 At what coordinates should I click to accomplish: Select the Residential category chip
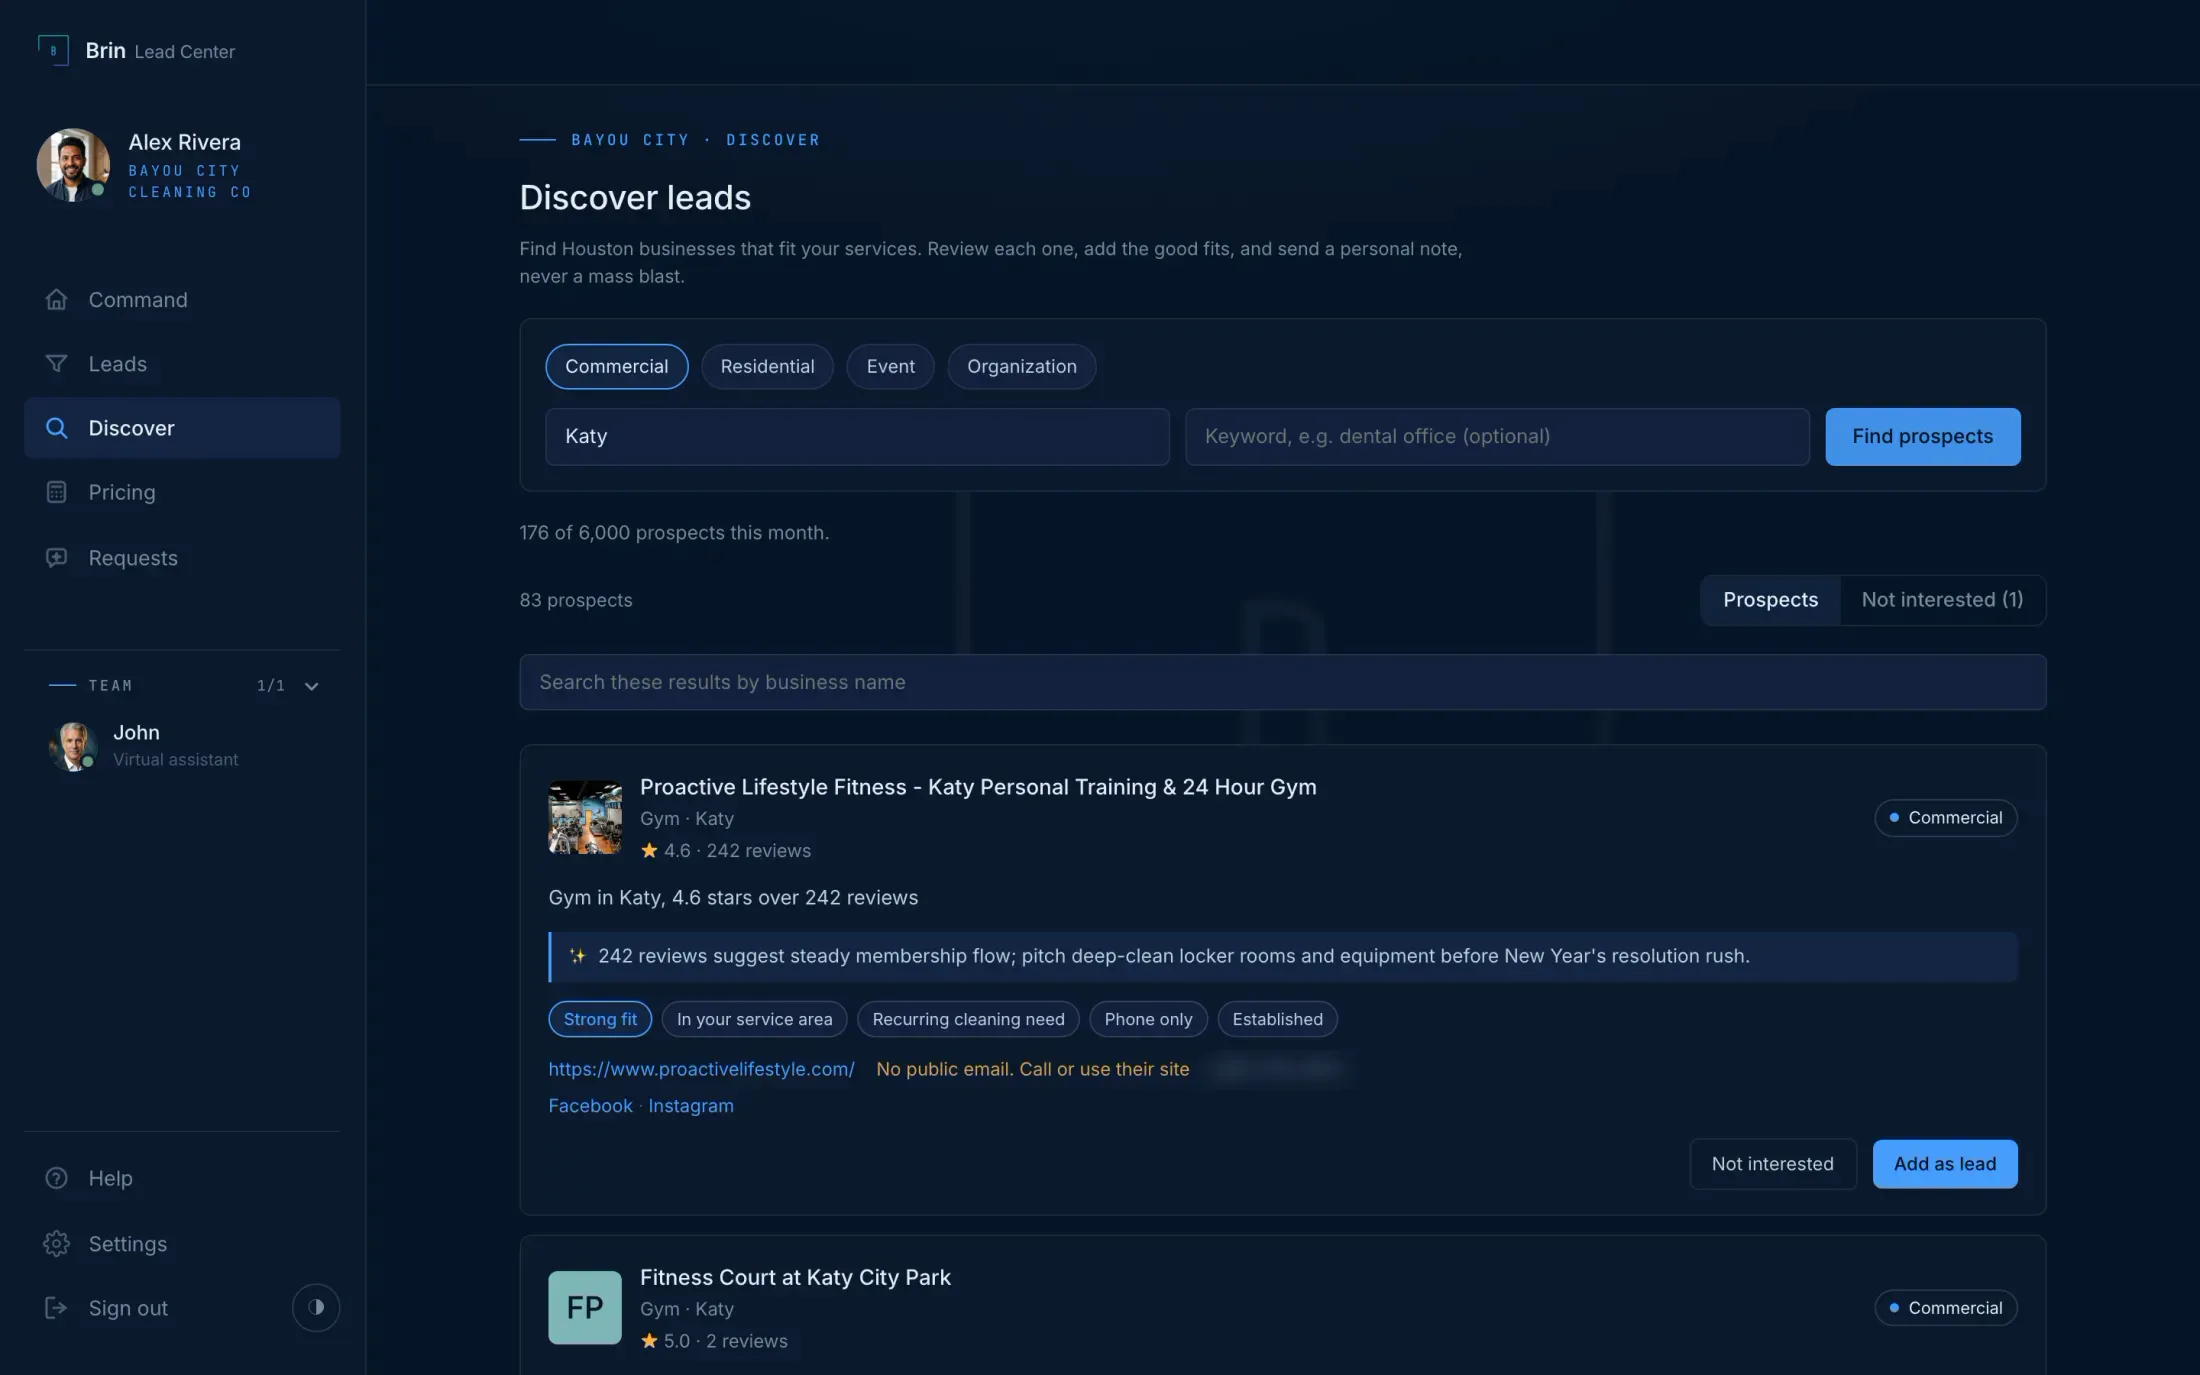pos(767,367)
